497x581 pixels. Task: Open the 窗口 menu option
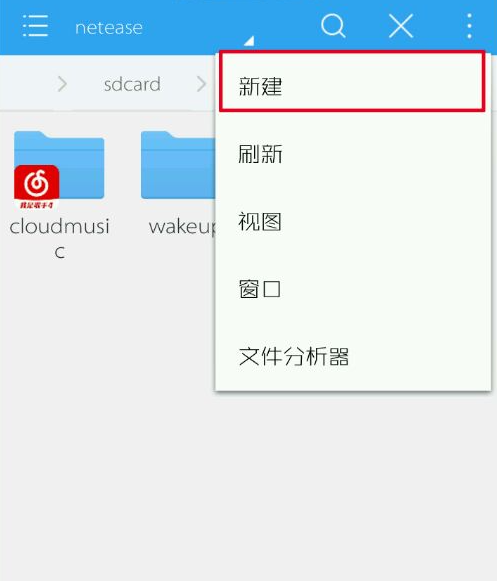click(353, 289)
